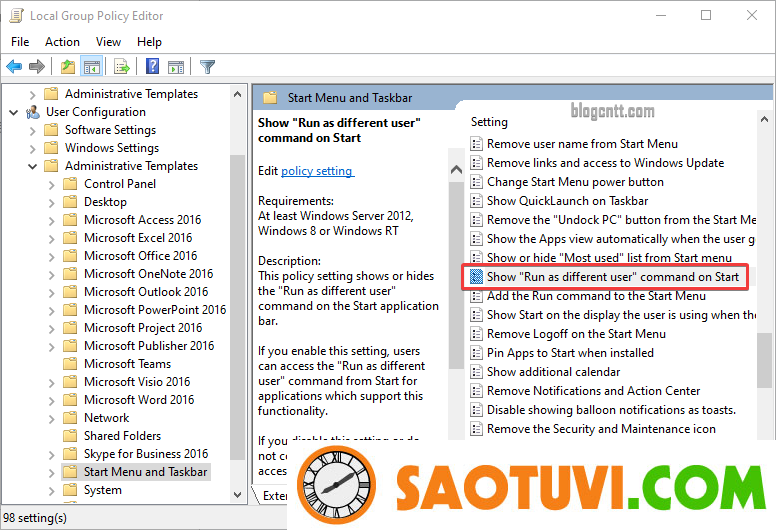Expand the Network tree node
Screen dimensions: 776x530
[x=51, y=419]
